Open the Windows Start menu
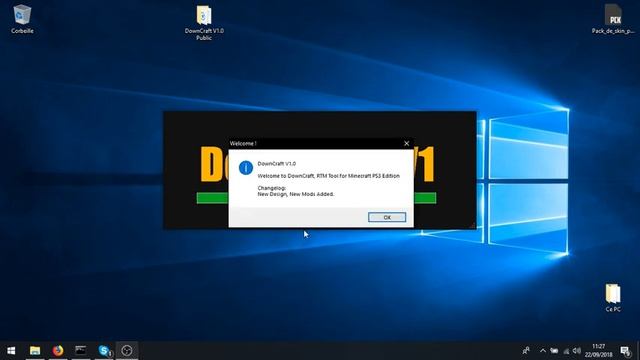The height and width of the screenshot is (360, 640). (11, 351)
